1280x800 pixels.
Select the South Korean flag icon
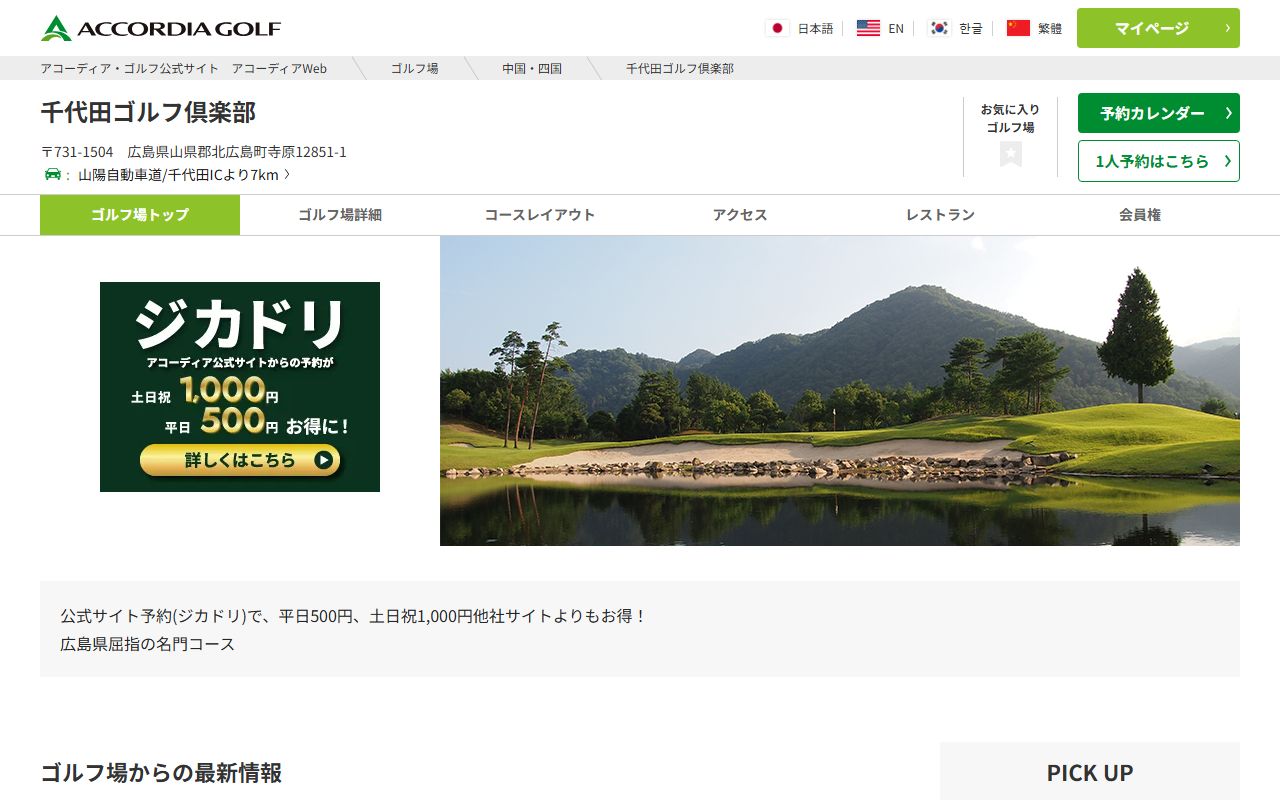[x=939, y=28]
